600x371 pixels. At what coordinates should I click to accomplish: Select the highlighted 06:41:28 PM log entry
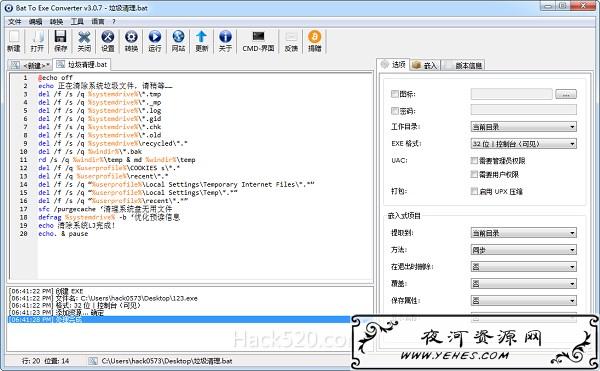point(179,319)
